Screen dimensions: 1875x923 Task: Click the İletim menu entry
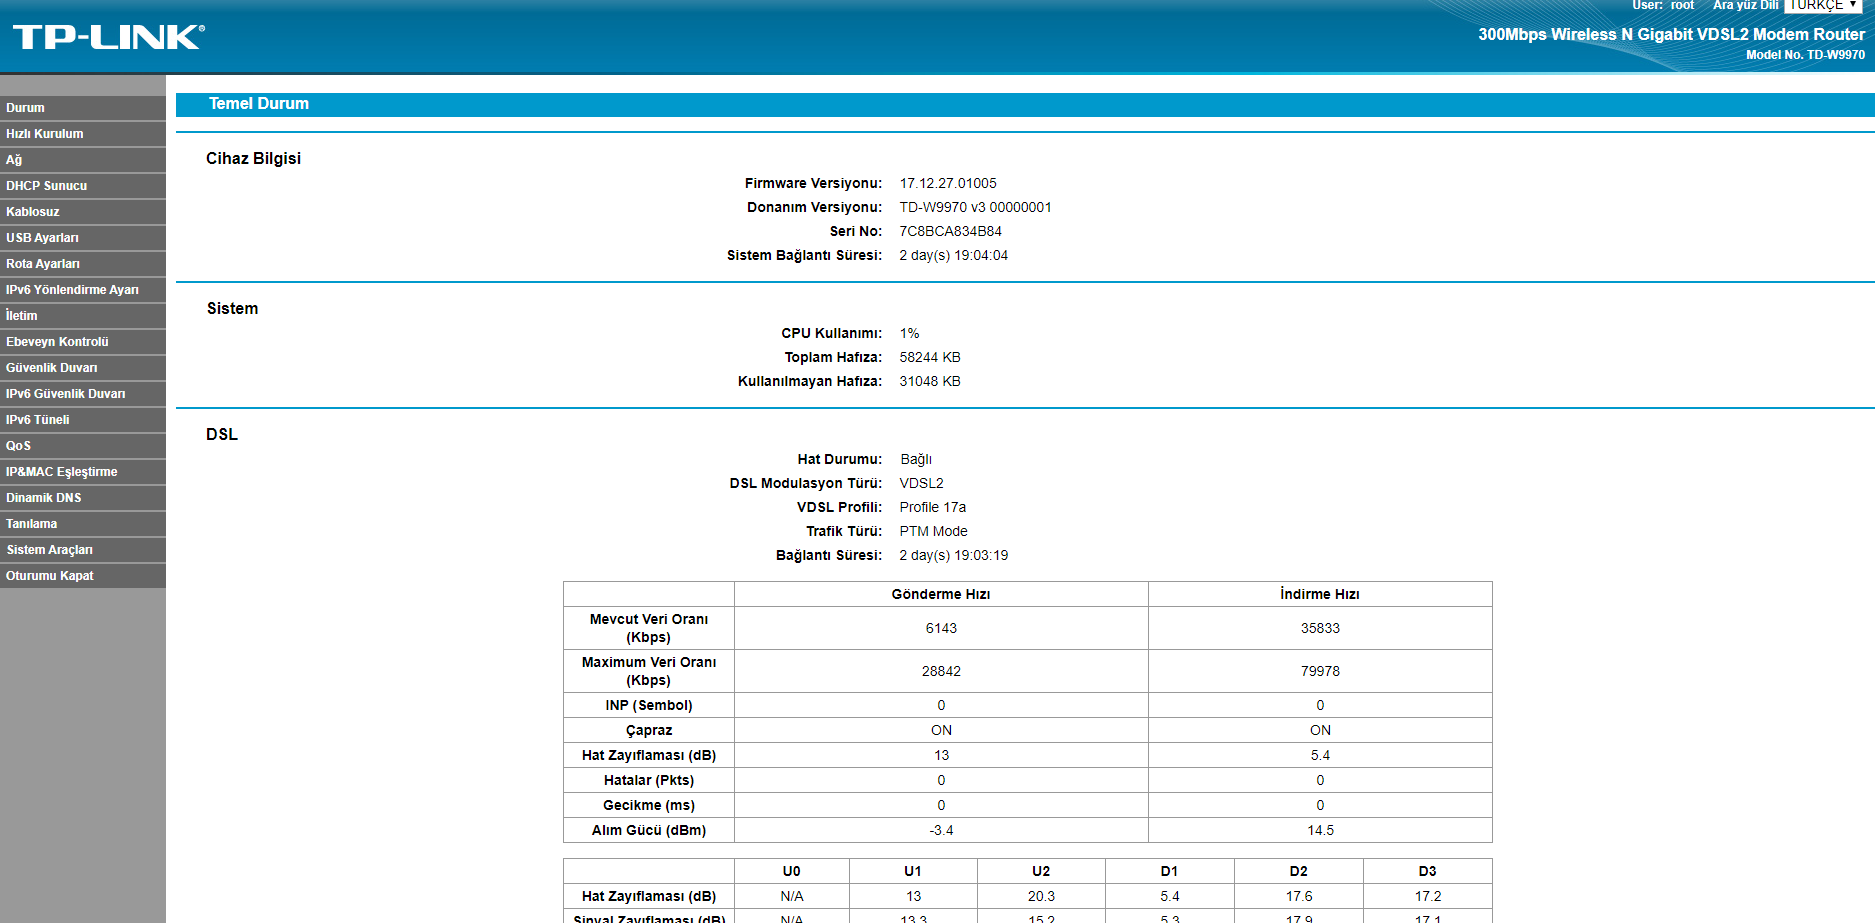[x=83, y=316]
